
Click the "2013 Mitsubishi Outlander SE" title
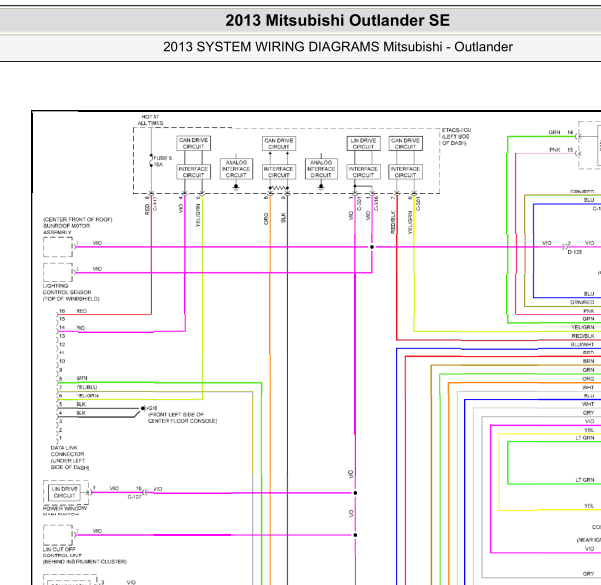point(337,20)
